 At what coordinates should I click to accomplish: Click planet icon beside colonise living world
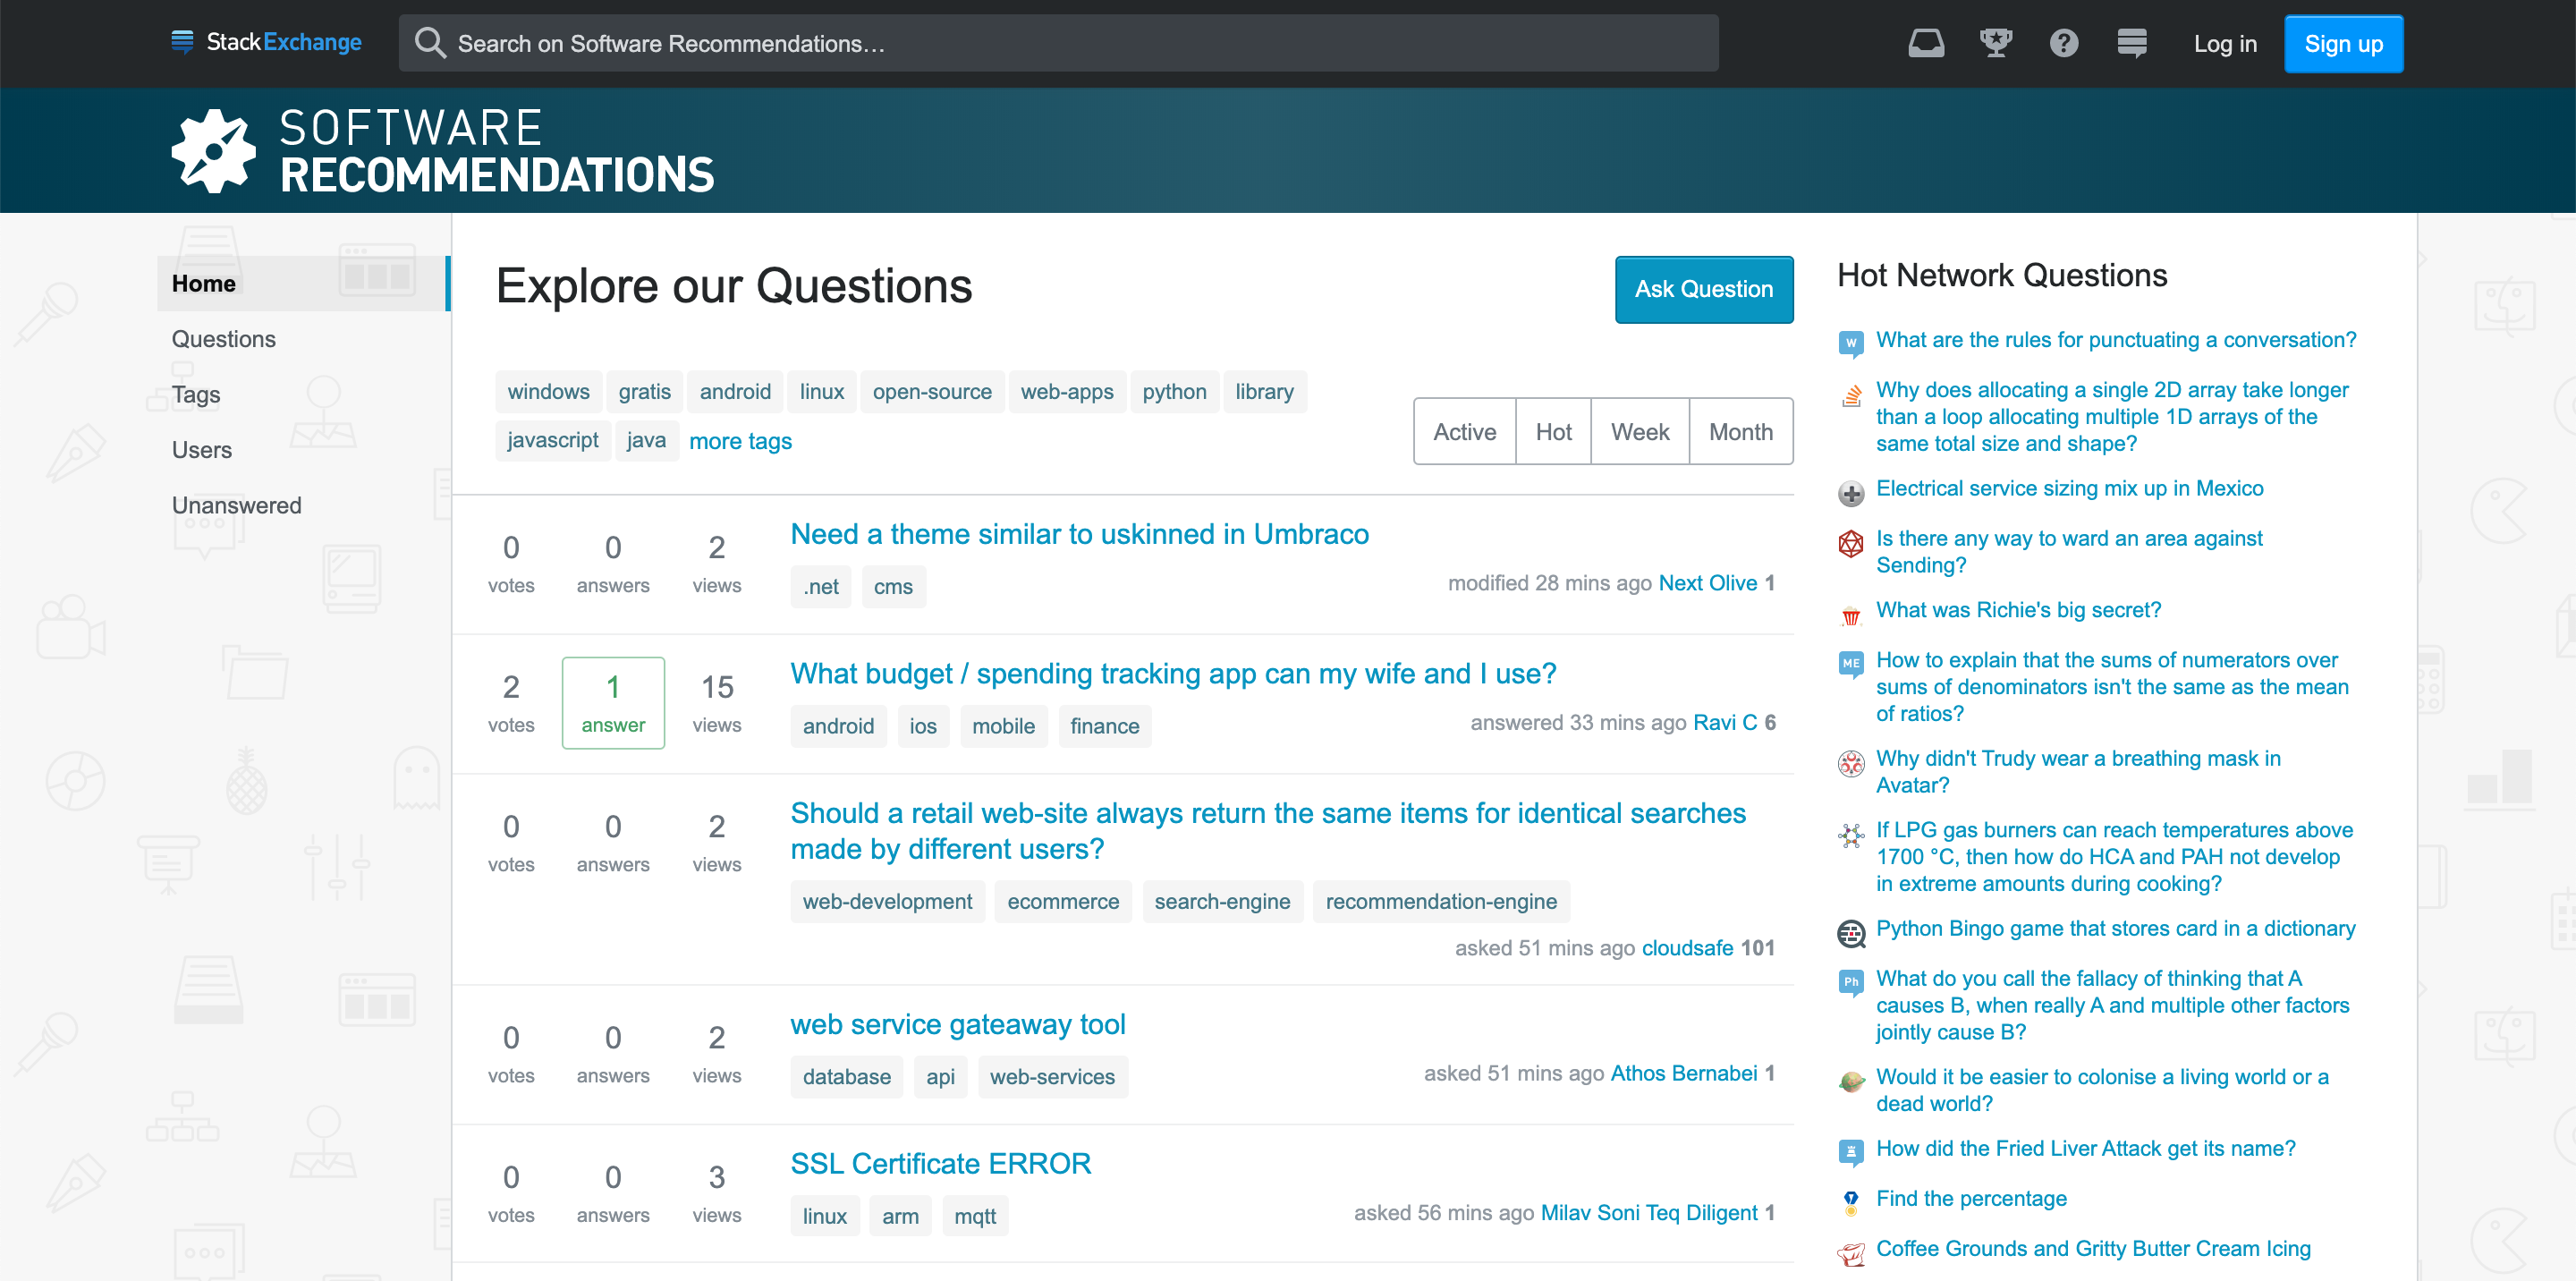pyautogui.click(x=1851, y=1081)
